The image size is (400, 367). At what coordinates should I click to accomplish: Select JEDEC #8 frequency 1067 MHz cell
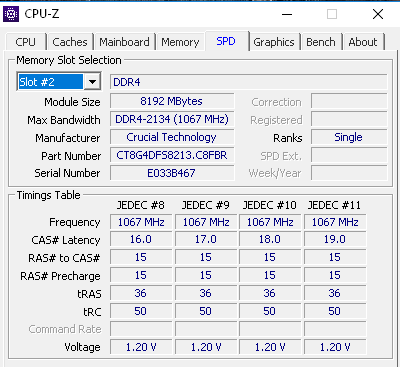[x=141, y=222]
